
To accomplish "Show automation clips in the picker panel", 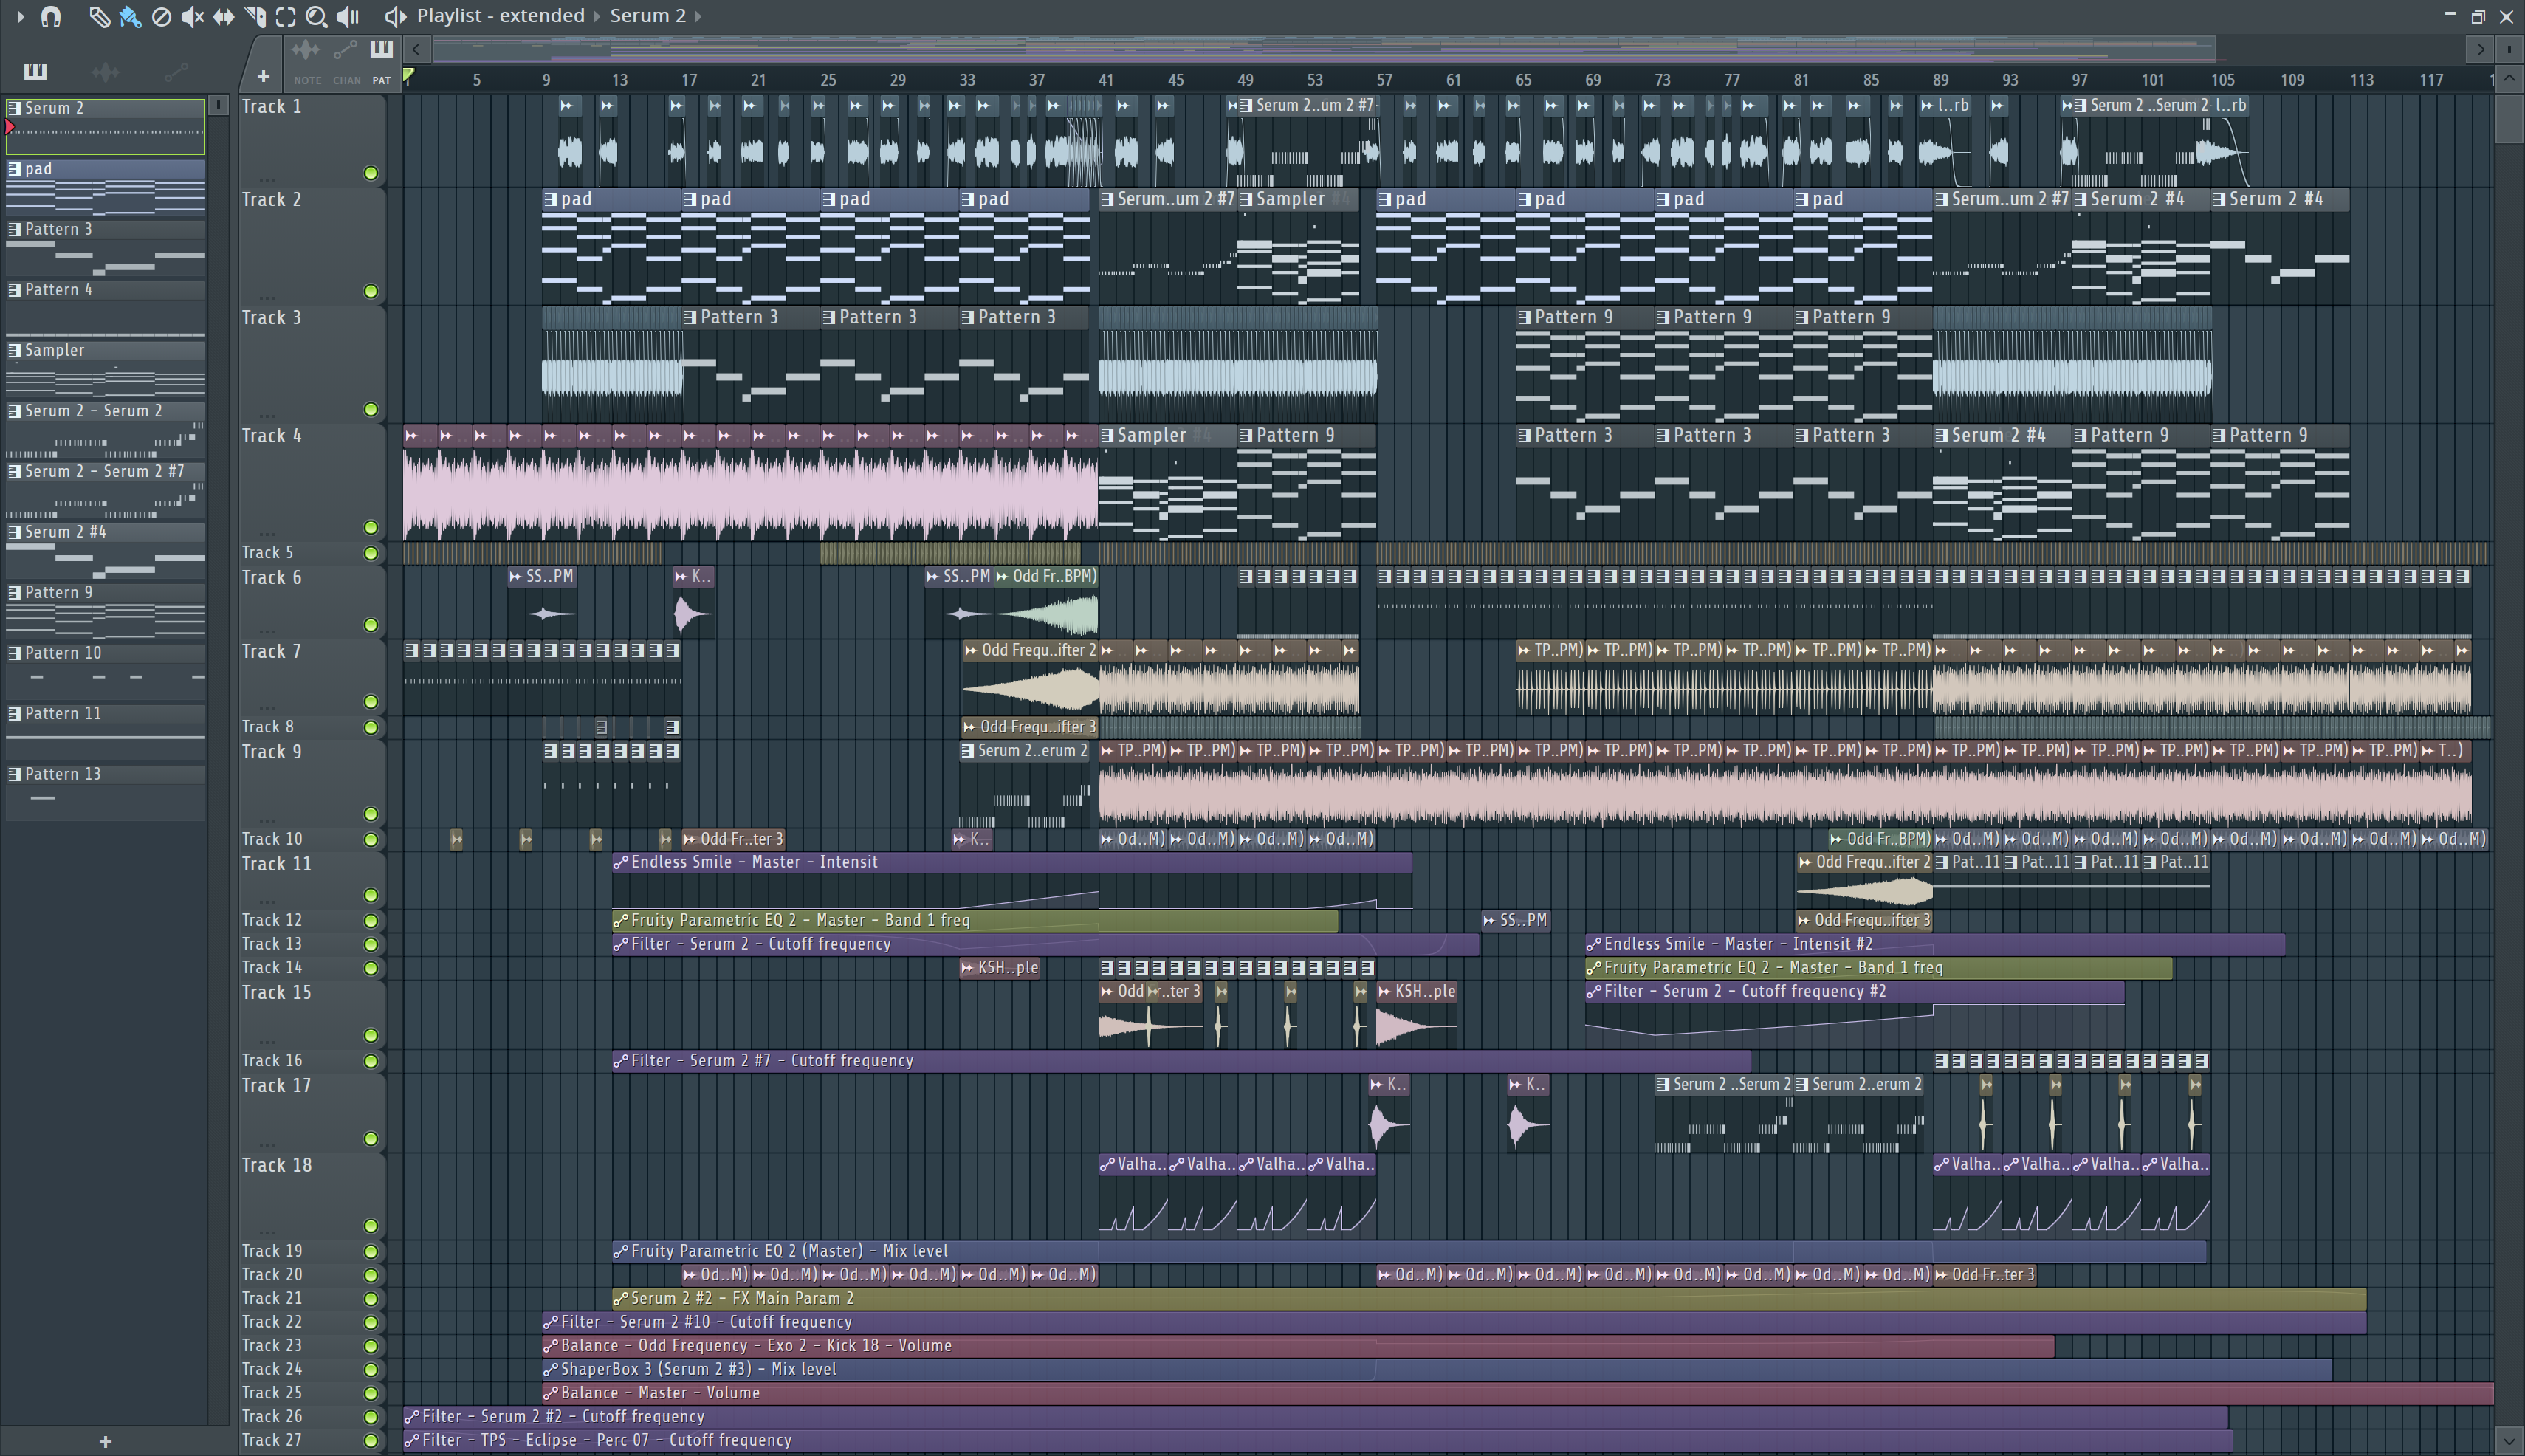I will (175, 71).
